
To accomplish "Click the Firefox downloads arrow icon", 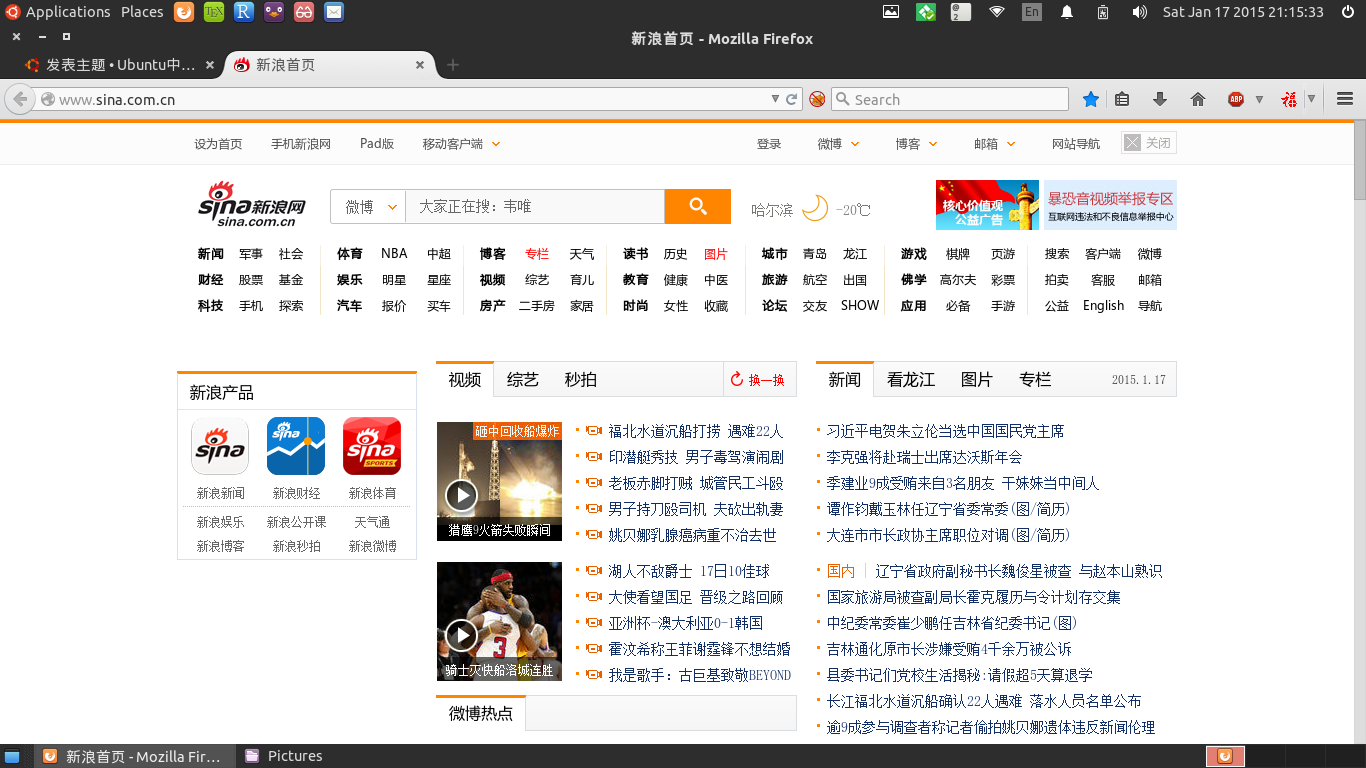I will coord(1160,99).
